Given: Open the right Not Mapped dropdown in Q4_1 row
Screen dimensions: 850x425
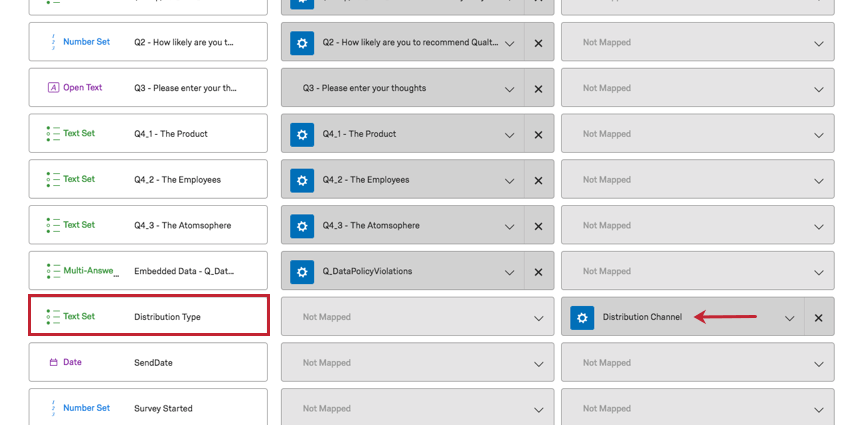Looking at the screenshot, I should point(697,134).
